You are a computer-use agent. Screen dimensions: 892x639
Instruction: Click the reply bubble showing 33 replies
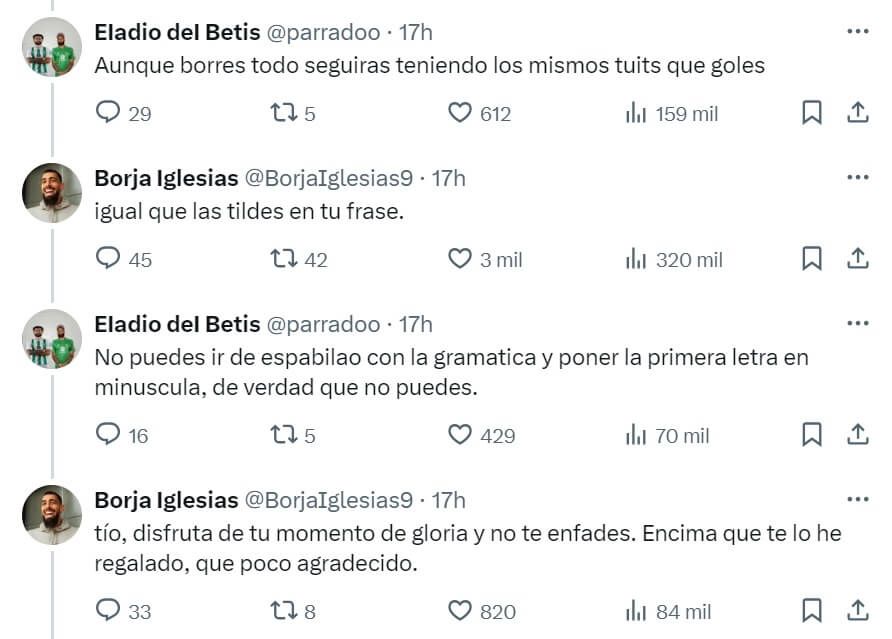107,611
